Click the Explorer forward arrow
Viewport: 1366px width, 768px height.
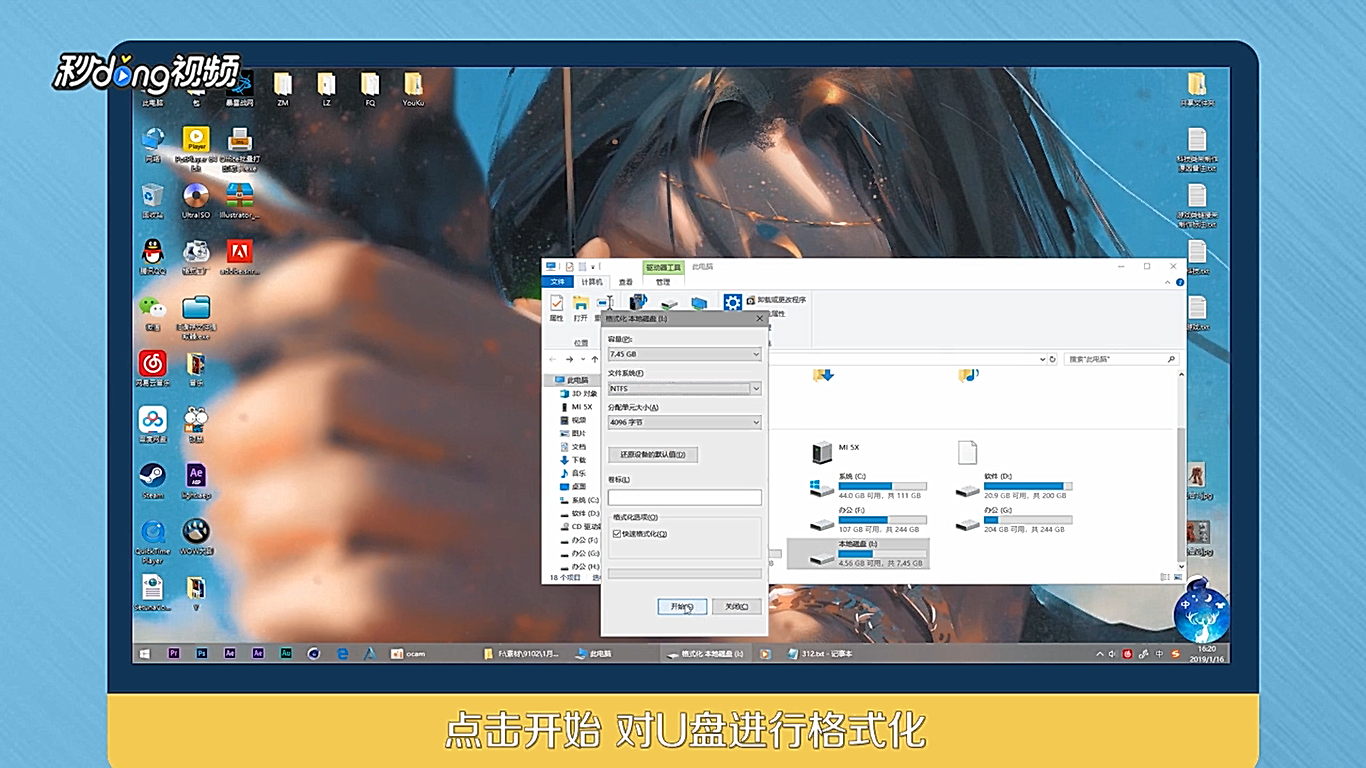(568, 358)
